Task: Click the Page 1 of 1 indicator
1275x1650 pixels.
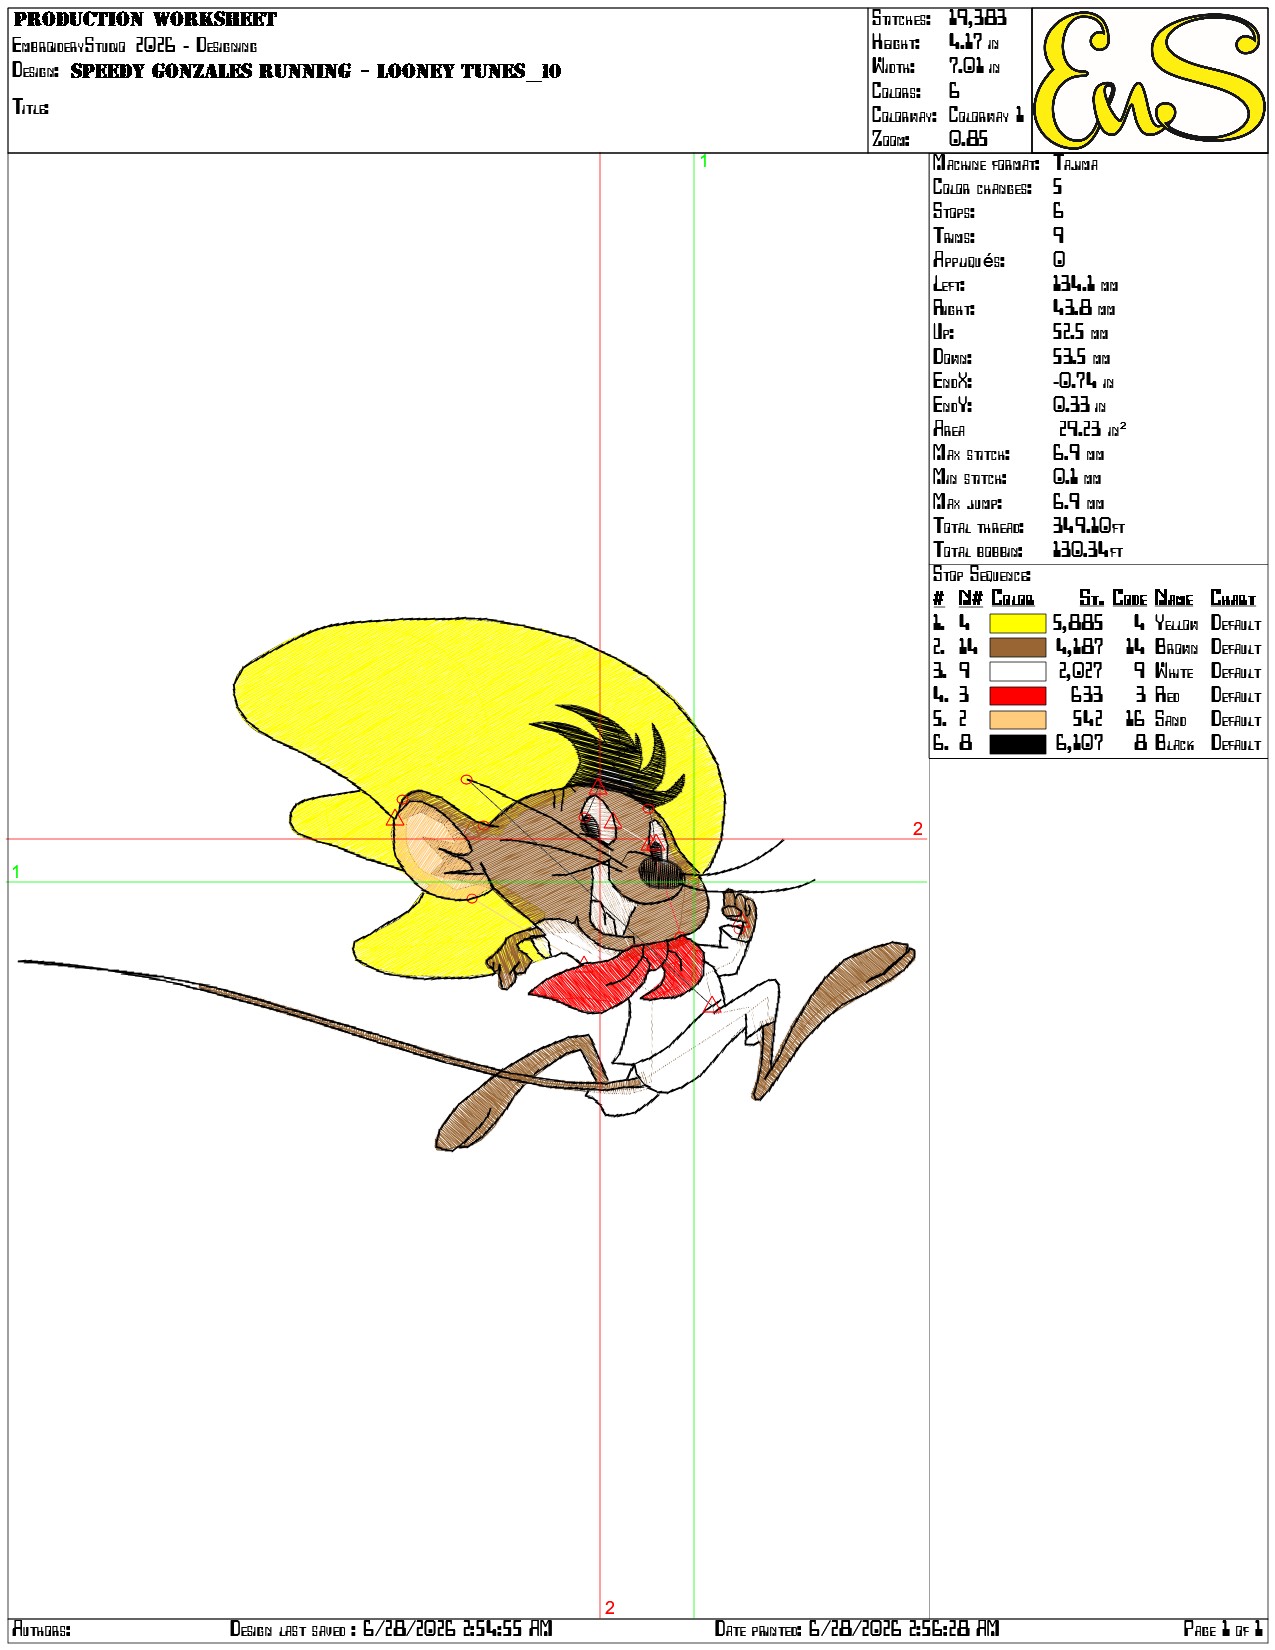Action: click(x=1223, y=1629)
